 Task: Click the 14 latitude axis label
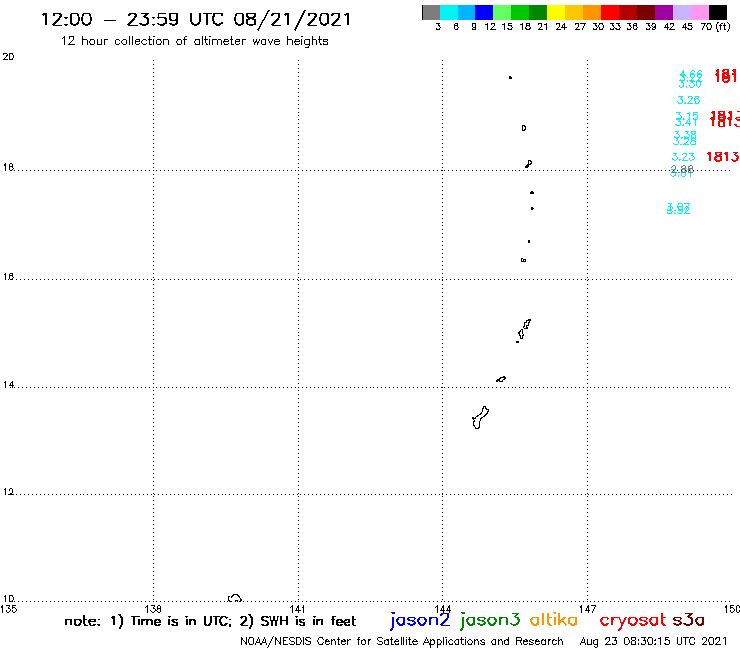[x=8, y=385]
